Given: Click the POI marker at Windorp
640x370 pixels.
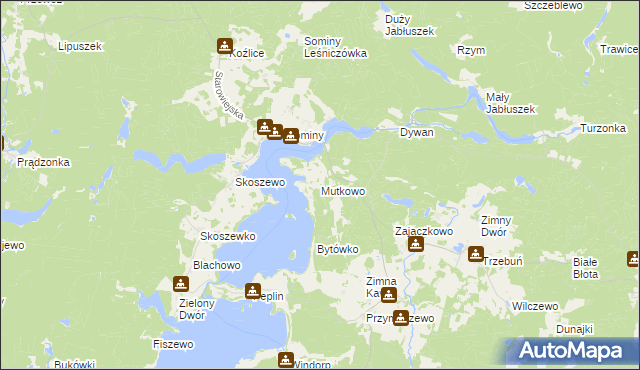Looking at the screenshot, I should (x=286, y=360).
